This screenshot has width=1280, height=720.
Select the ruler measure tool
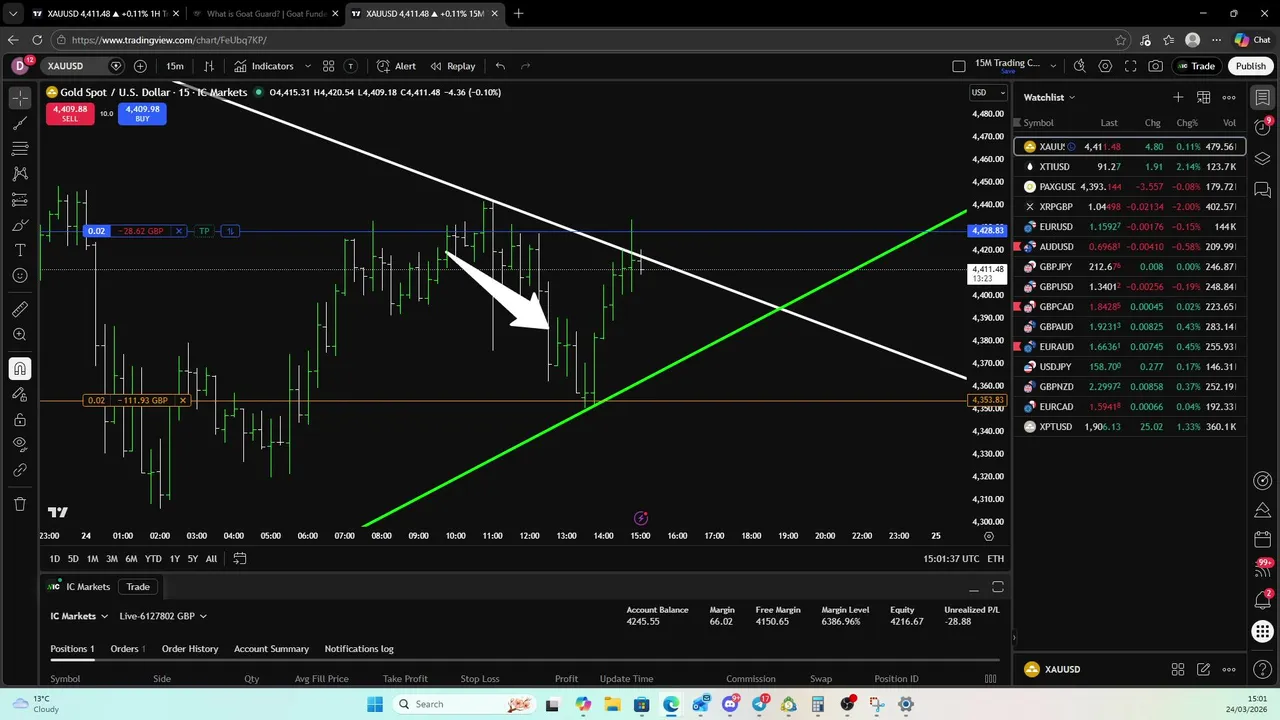[x=20, y=309]
